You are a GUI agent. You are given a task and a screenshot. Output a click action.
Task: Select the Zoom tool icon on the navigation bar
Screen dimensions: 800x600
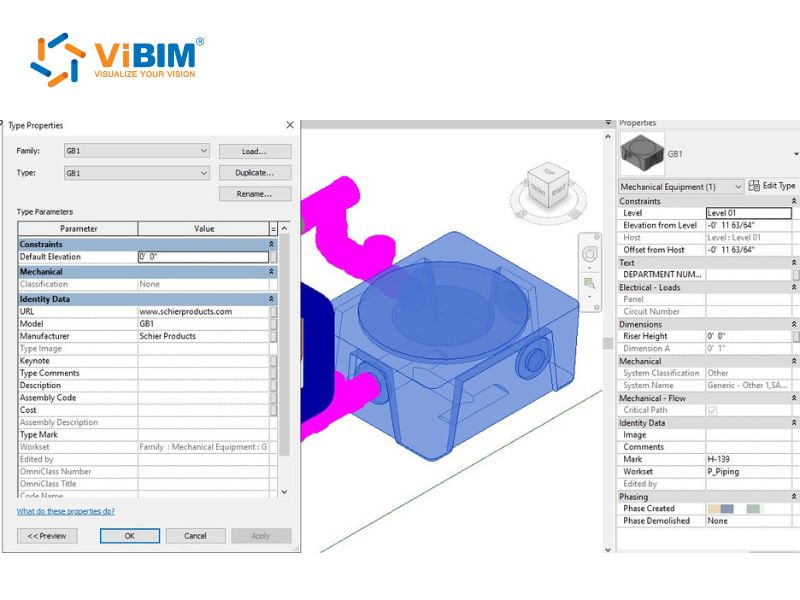coord(589,281)
